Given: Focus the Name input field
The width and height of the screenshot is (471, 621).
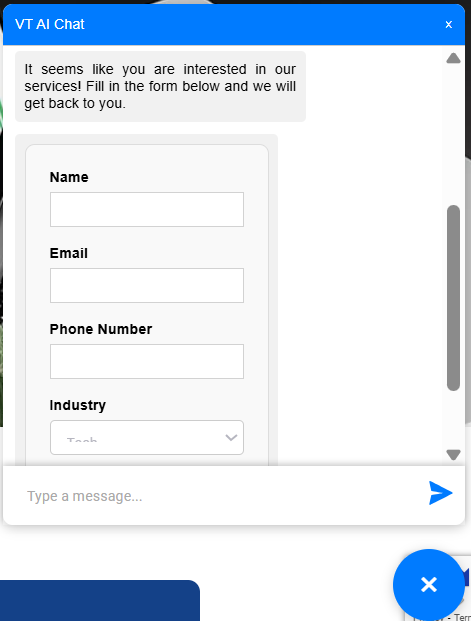Looking at the screenshot, I should click(147, 210).
